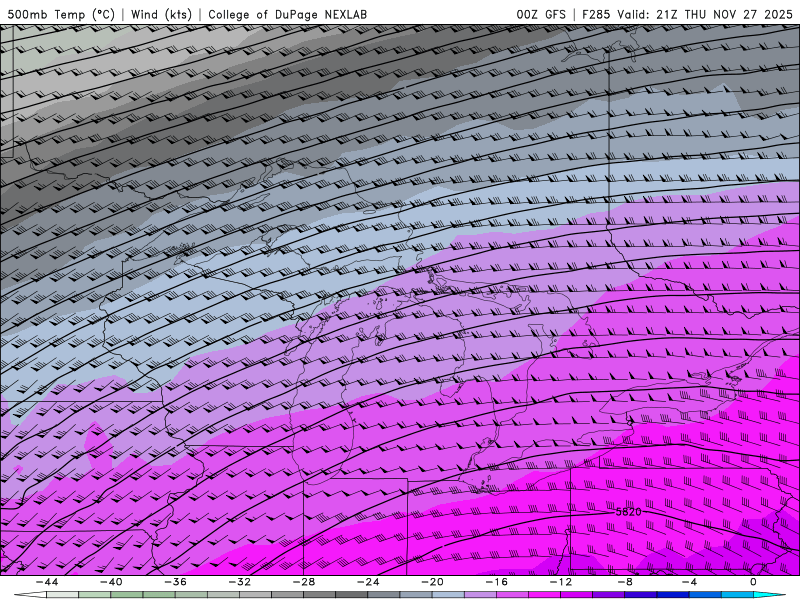Click the "−44" legend value
Viewport: 800px width, 600px height.
pos(46,582)
